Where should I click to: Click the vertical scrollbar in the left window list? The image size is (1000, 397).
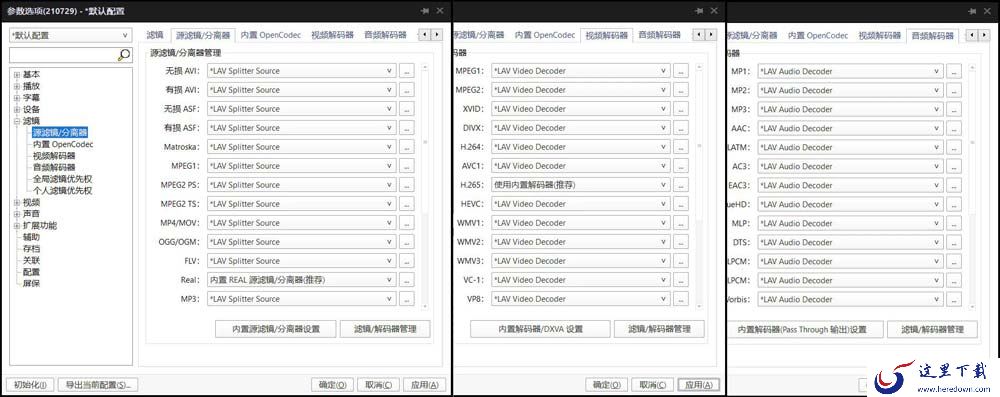click(425, 185)
